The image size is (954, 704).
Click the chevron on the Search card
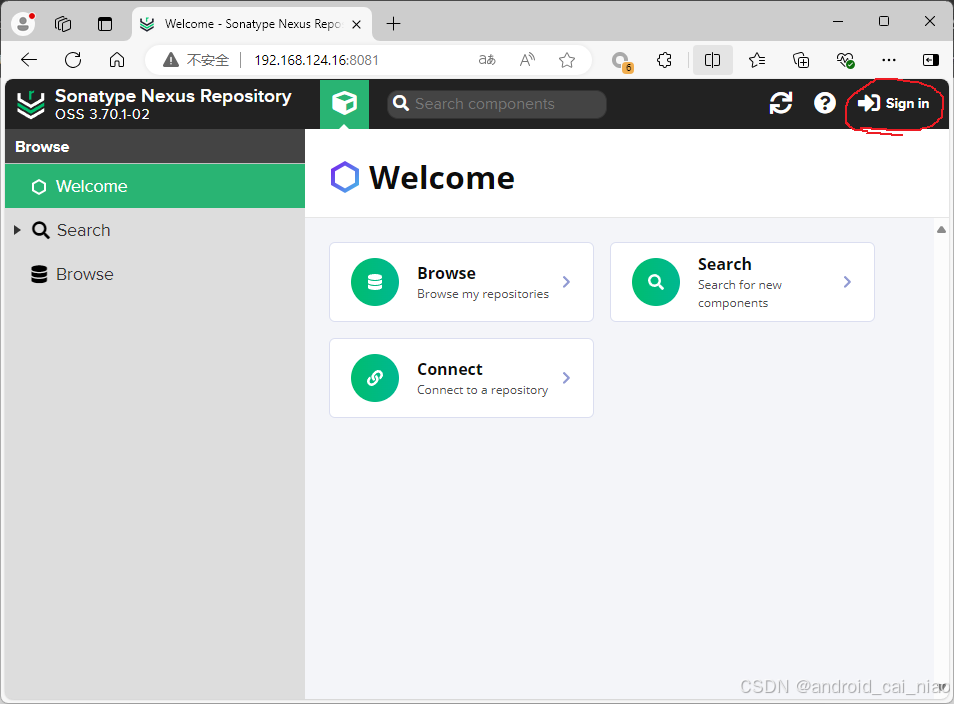848,282
